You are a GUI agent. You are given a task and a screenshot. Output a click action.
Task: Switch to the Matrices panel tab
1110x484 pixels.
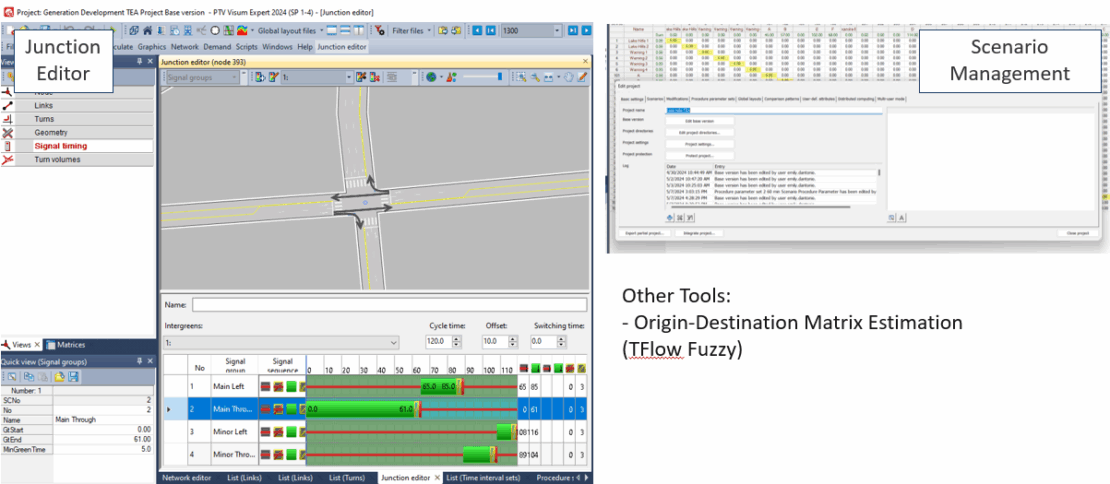click(65, 345)
